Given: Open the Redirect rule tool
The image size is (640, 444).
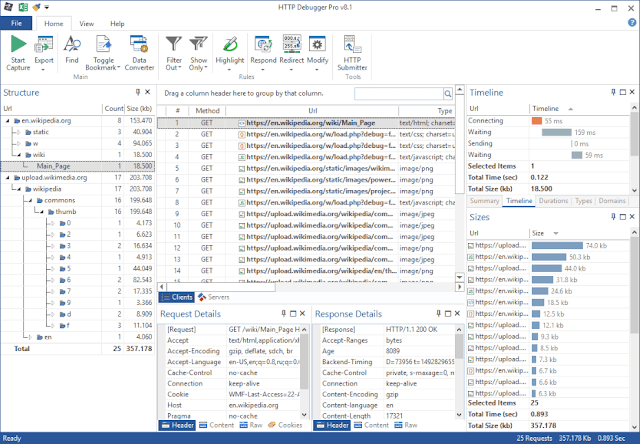Looking at the screenshot, I should pyautogui.click(x=292, y=53).
